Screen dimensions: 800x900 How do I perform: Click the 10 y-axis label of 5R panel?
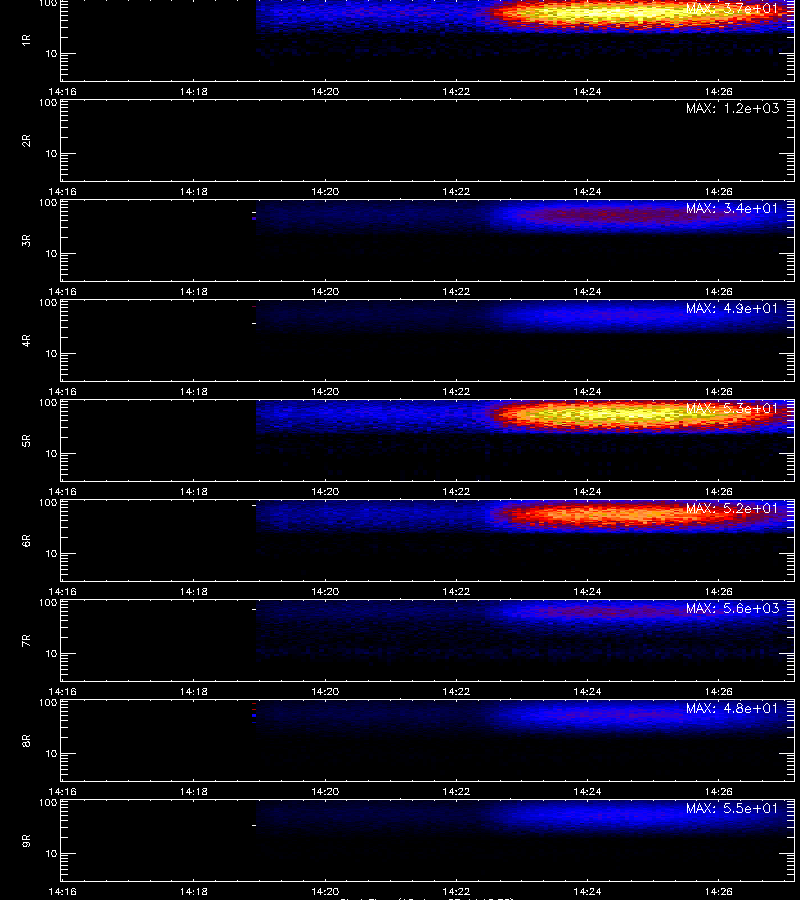52,453
